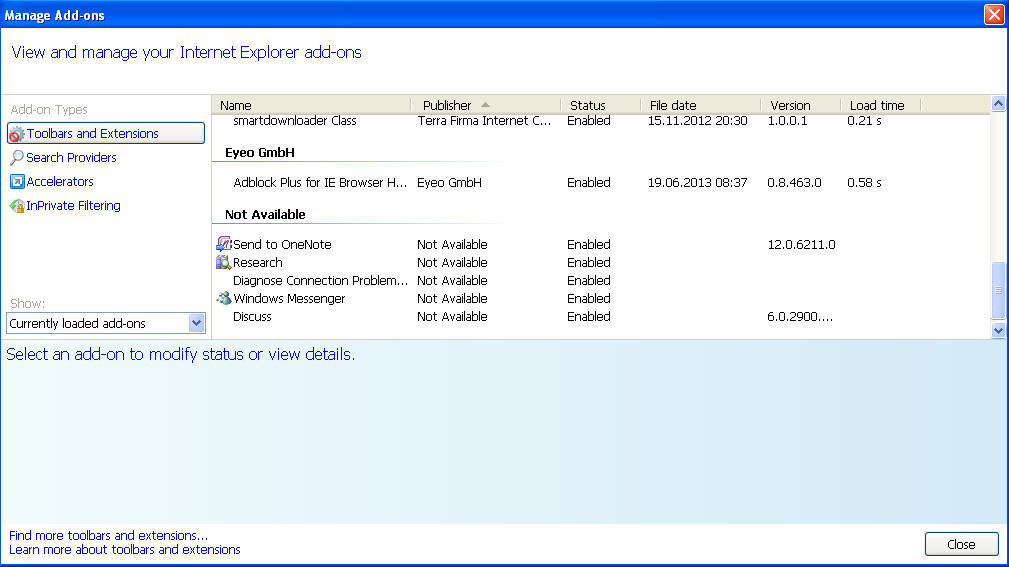Select the Send to OneNote add-on
Image resolution: width=1009 pixels, height=567 pixels.
tap(600, 244)
